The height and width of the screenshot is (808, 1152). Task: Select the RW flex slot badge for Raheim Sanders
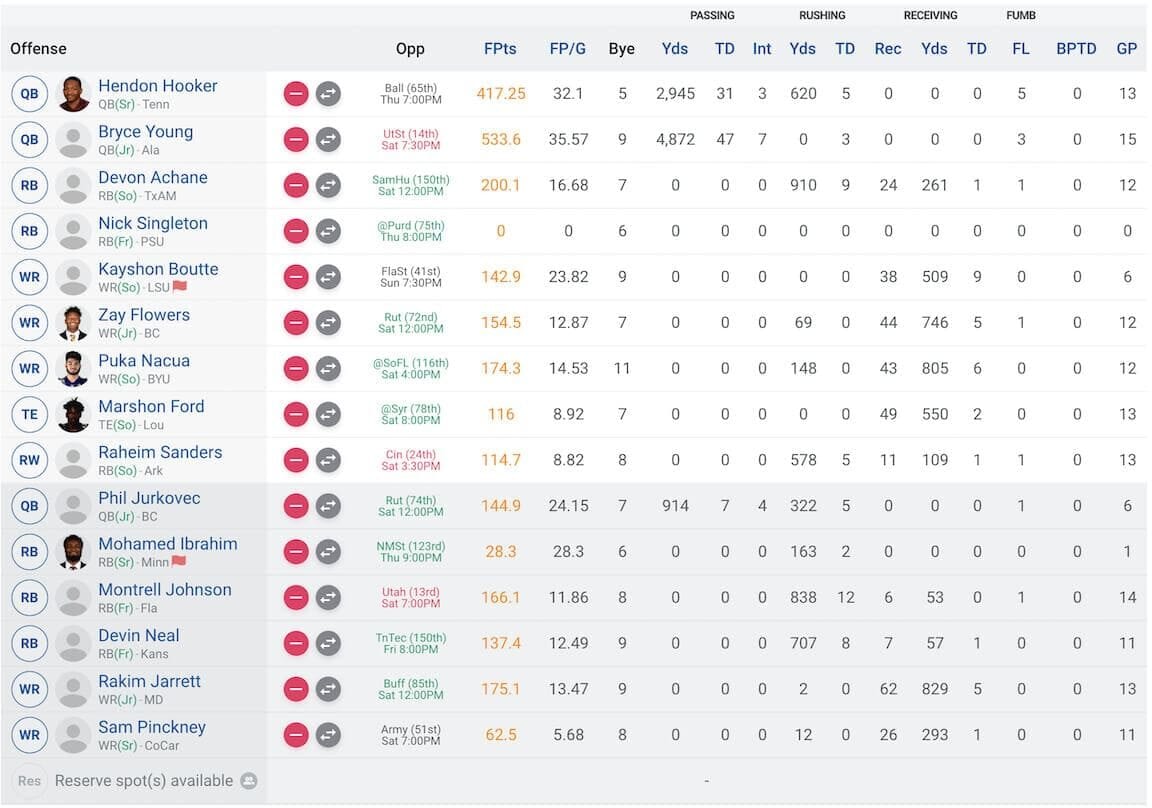pyautogui.click(x=29, y=461)
